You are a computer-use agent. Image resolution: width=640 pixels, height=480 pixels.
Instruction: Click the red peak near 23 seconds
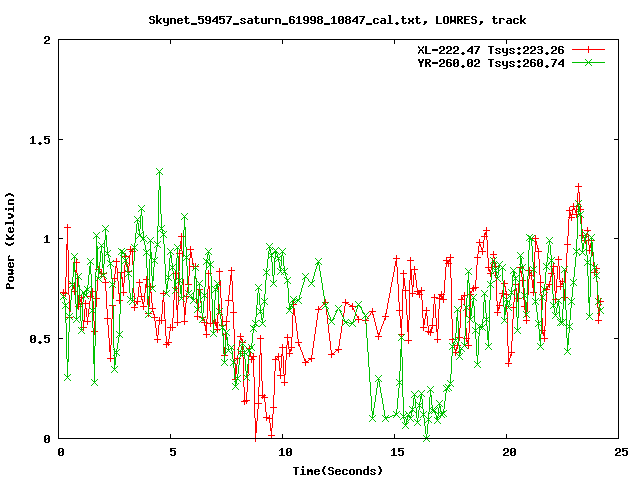(578, 187)
